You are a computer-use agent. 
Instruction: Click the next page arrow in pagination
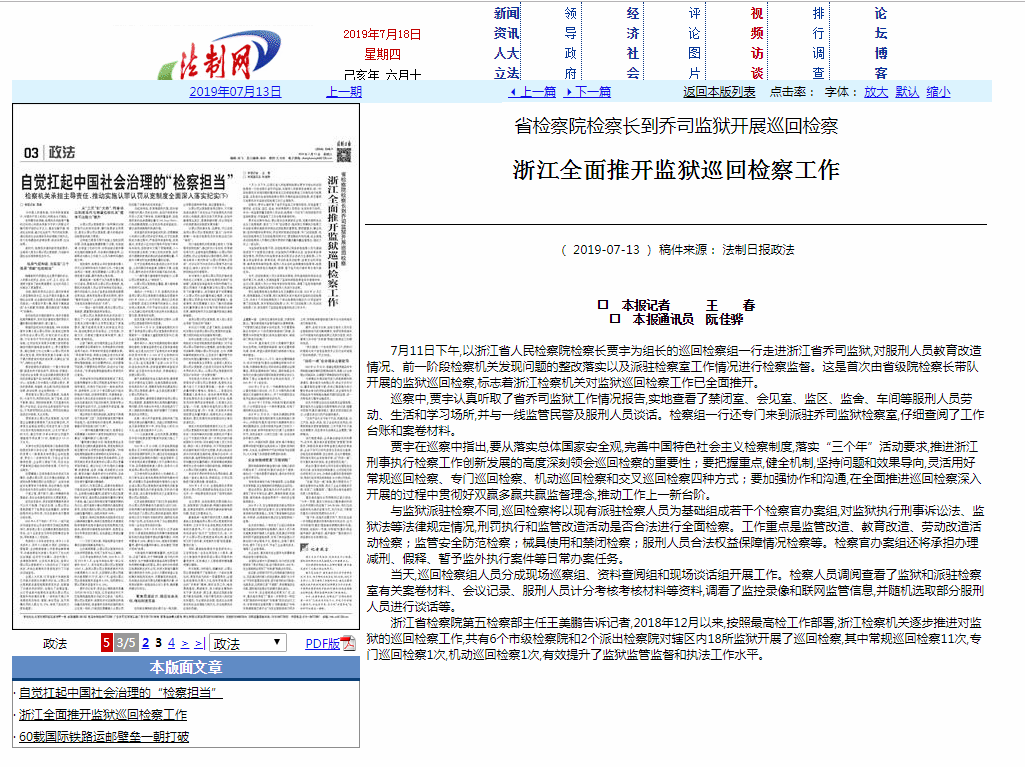pos(185,643)
